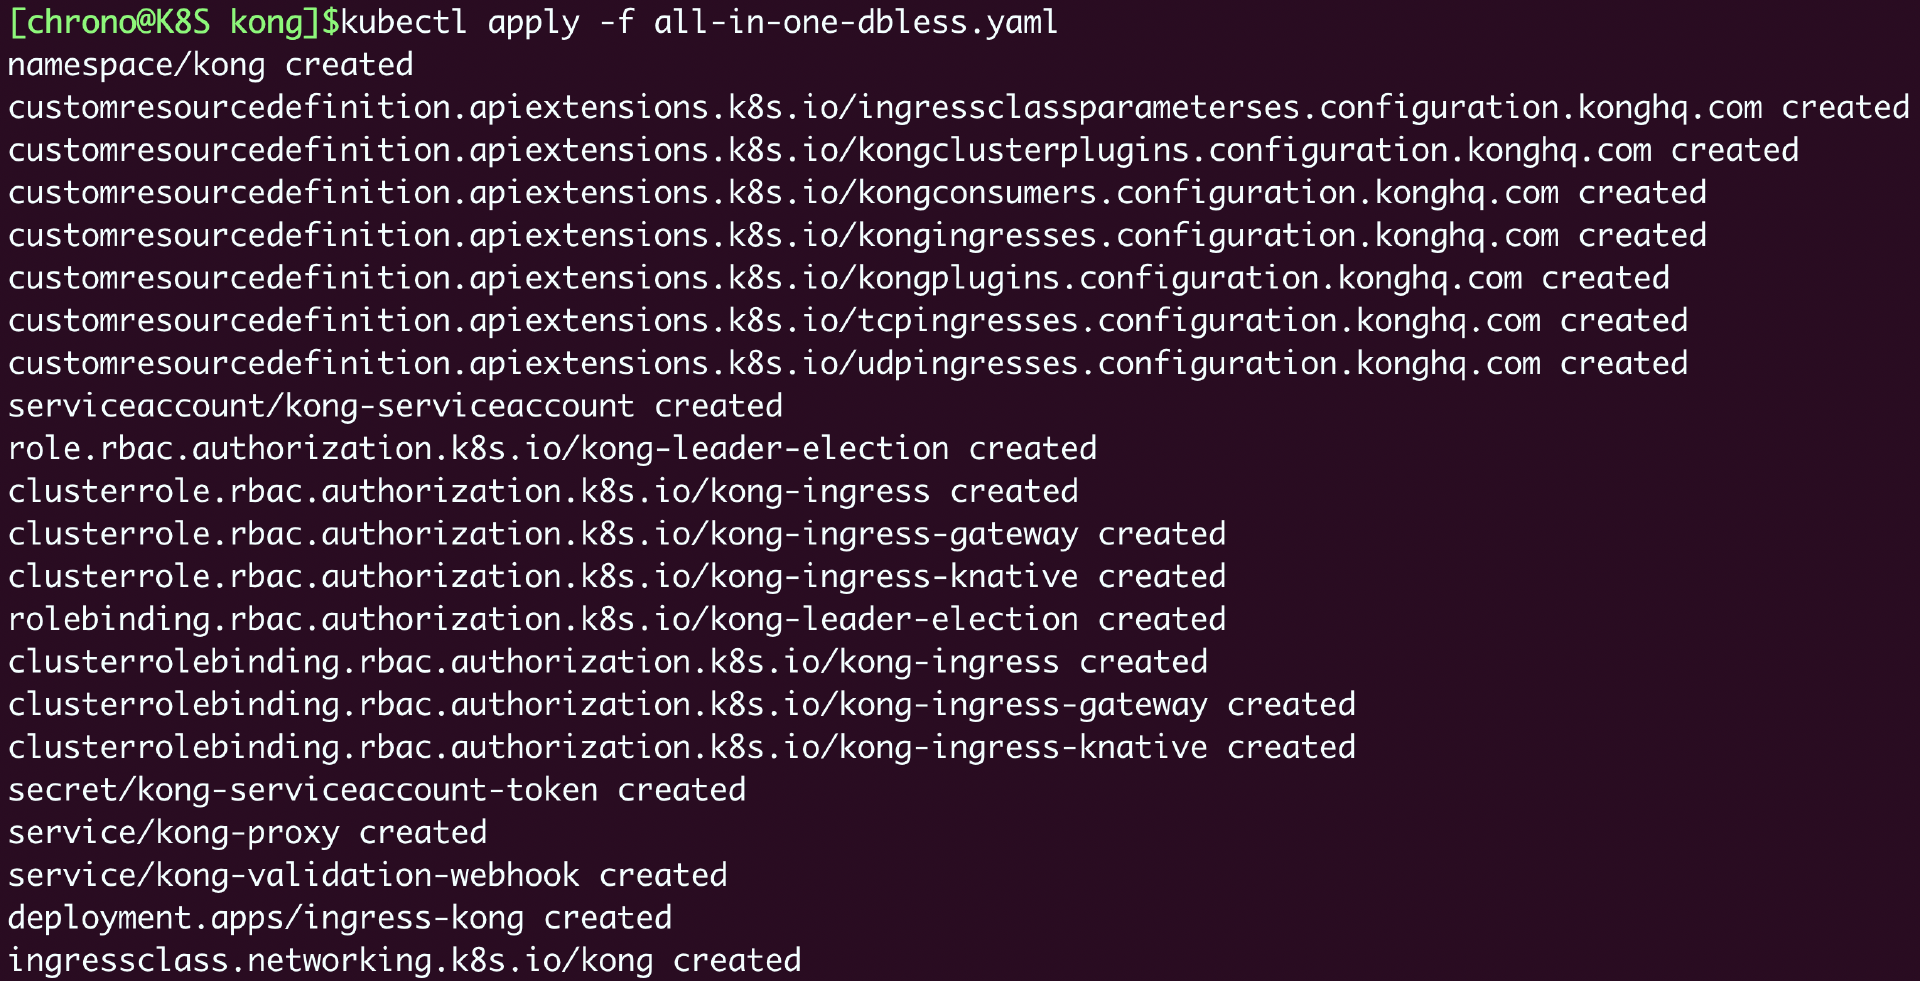Click the kongingresses CRD output line

coord(856,236)
